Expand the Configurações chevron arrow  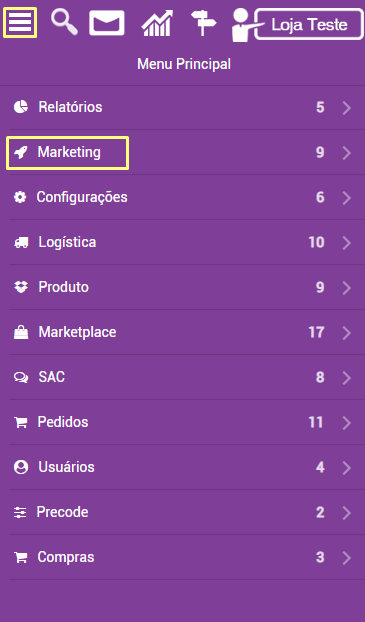(347, 198)
